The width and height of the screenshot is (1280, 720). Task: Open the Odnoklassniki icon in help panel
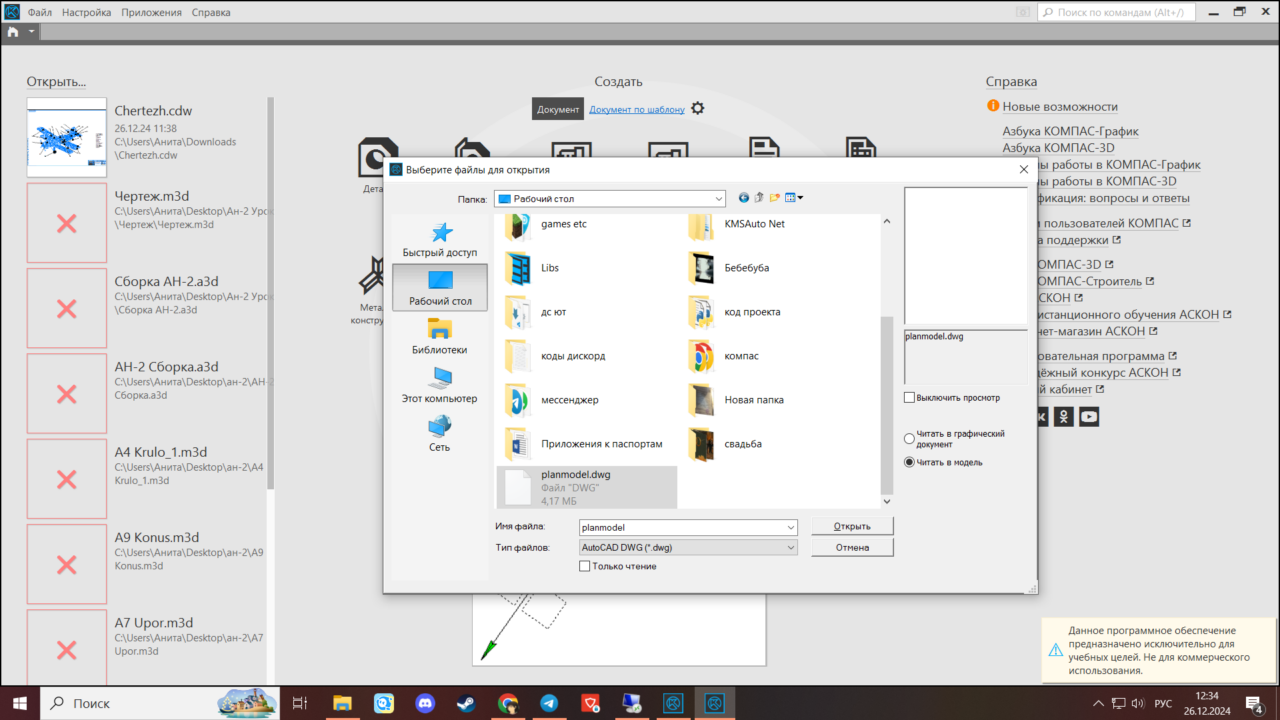[x=1064, y=416]
